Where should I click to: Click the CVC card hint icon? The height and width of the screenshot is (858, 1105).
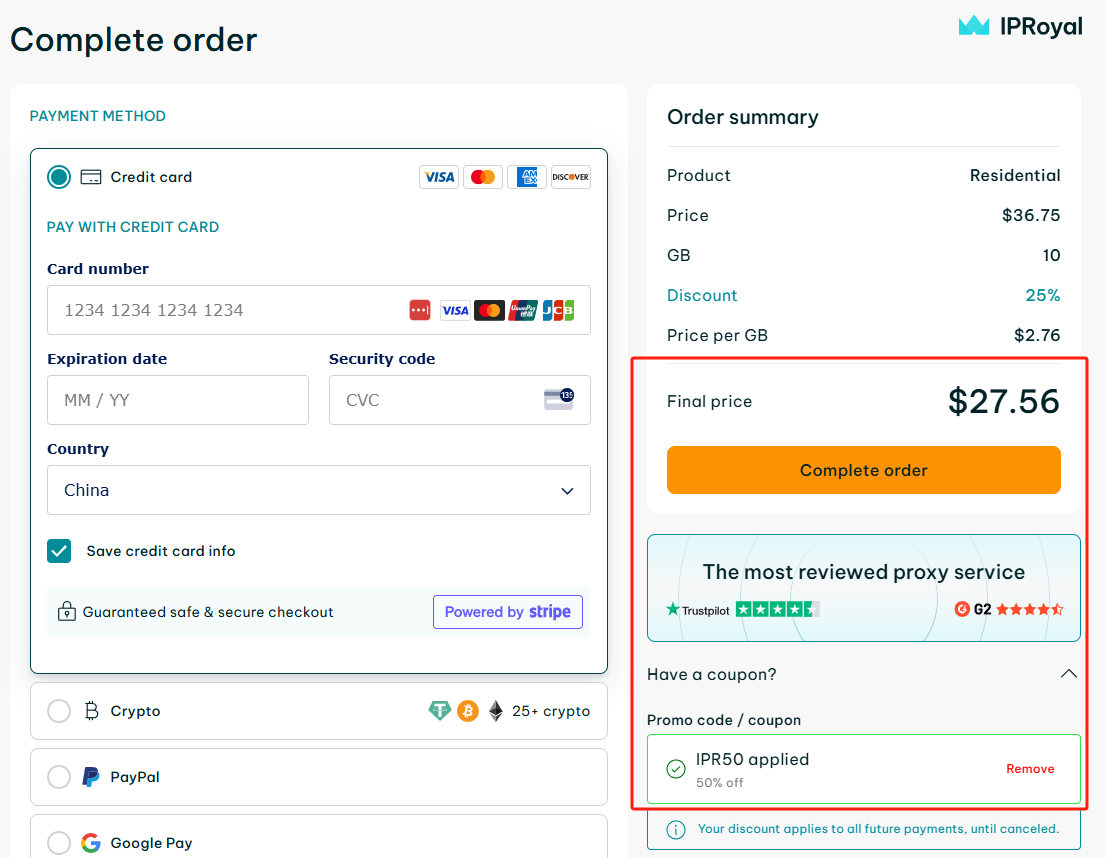(x=558, y=400)
